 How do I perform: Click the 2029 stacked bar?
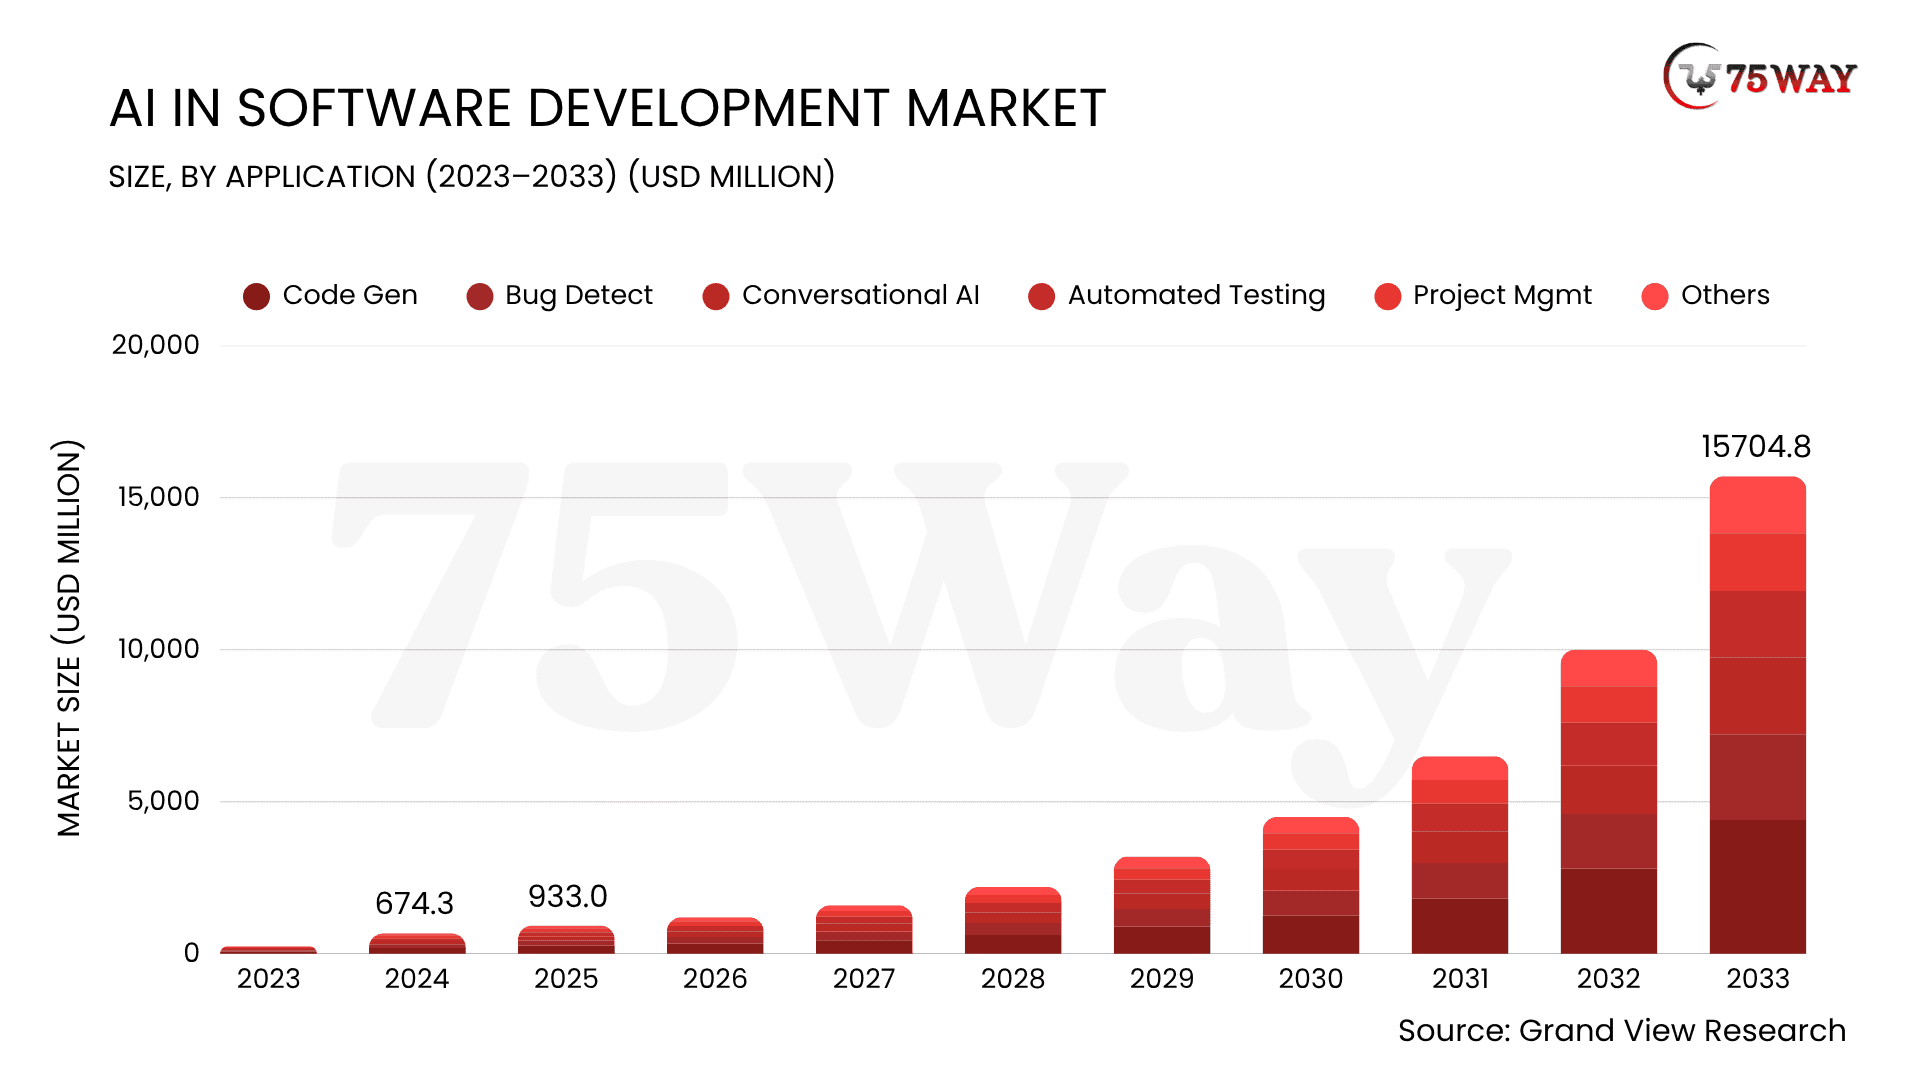[1161, 905]
